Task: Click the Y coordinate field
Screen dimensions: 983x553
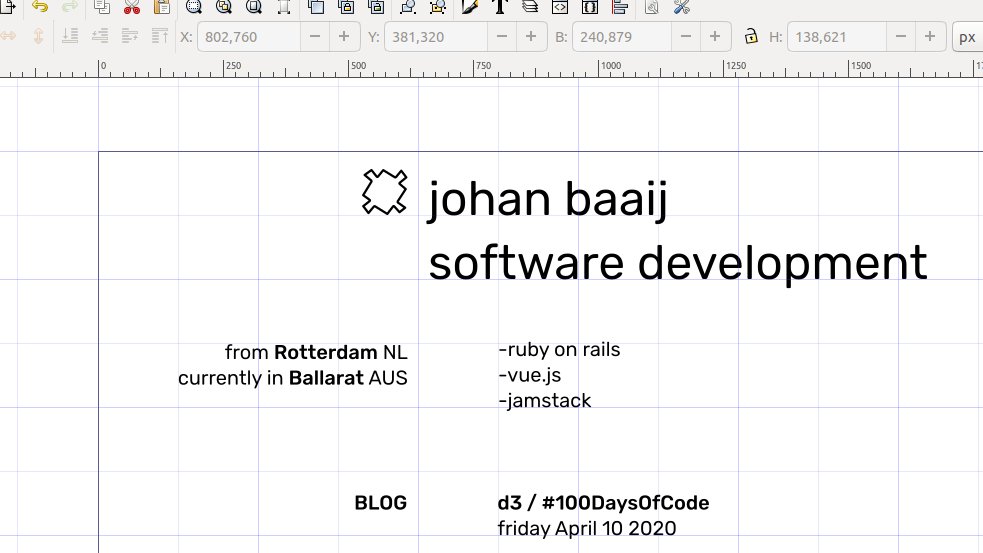Action: (436, 37)
